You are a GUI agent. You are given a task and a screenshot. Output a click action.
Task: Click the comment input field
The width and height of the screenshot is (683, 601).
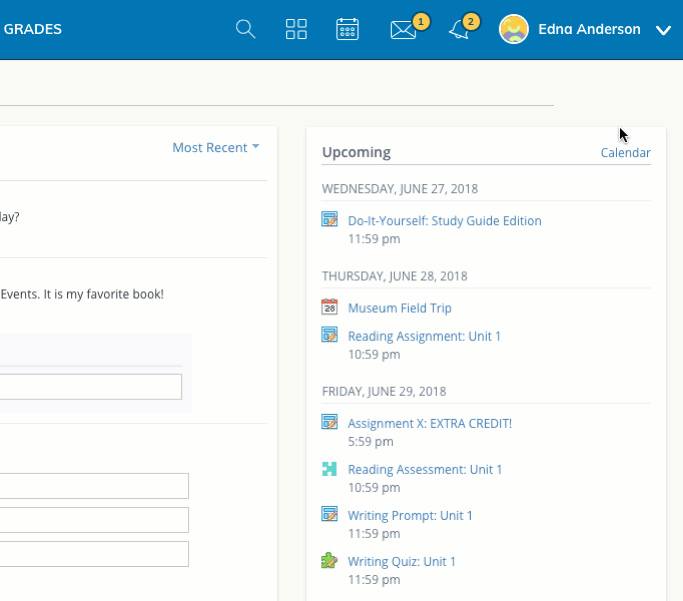pos(90,386)
